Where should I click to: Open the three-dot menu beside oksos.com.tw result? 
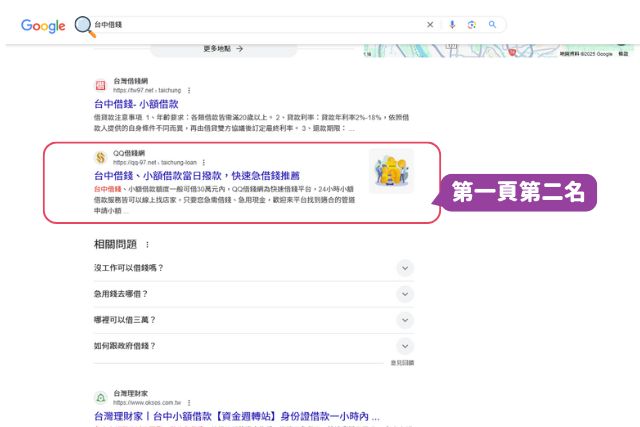(x=189, y=403)
